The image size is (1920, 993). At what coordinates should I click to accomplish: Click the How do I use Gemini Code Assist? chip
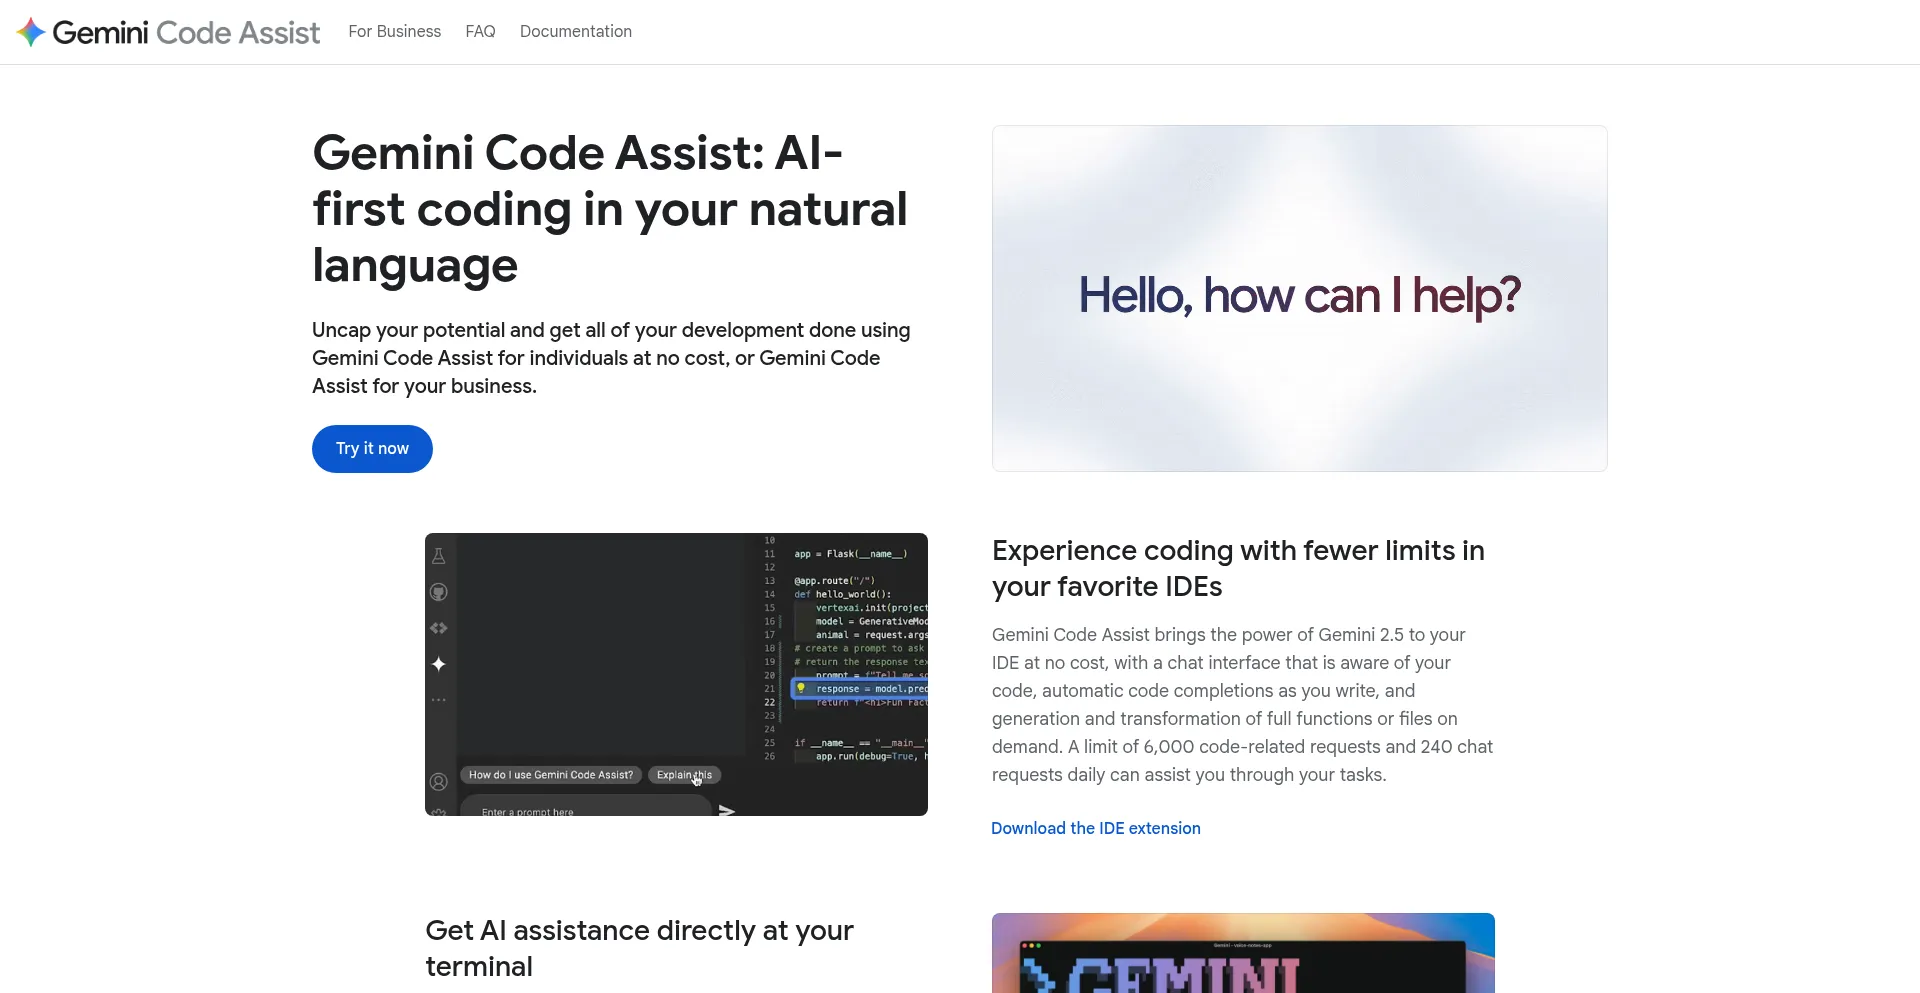[x=551, y=775]
